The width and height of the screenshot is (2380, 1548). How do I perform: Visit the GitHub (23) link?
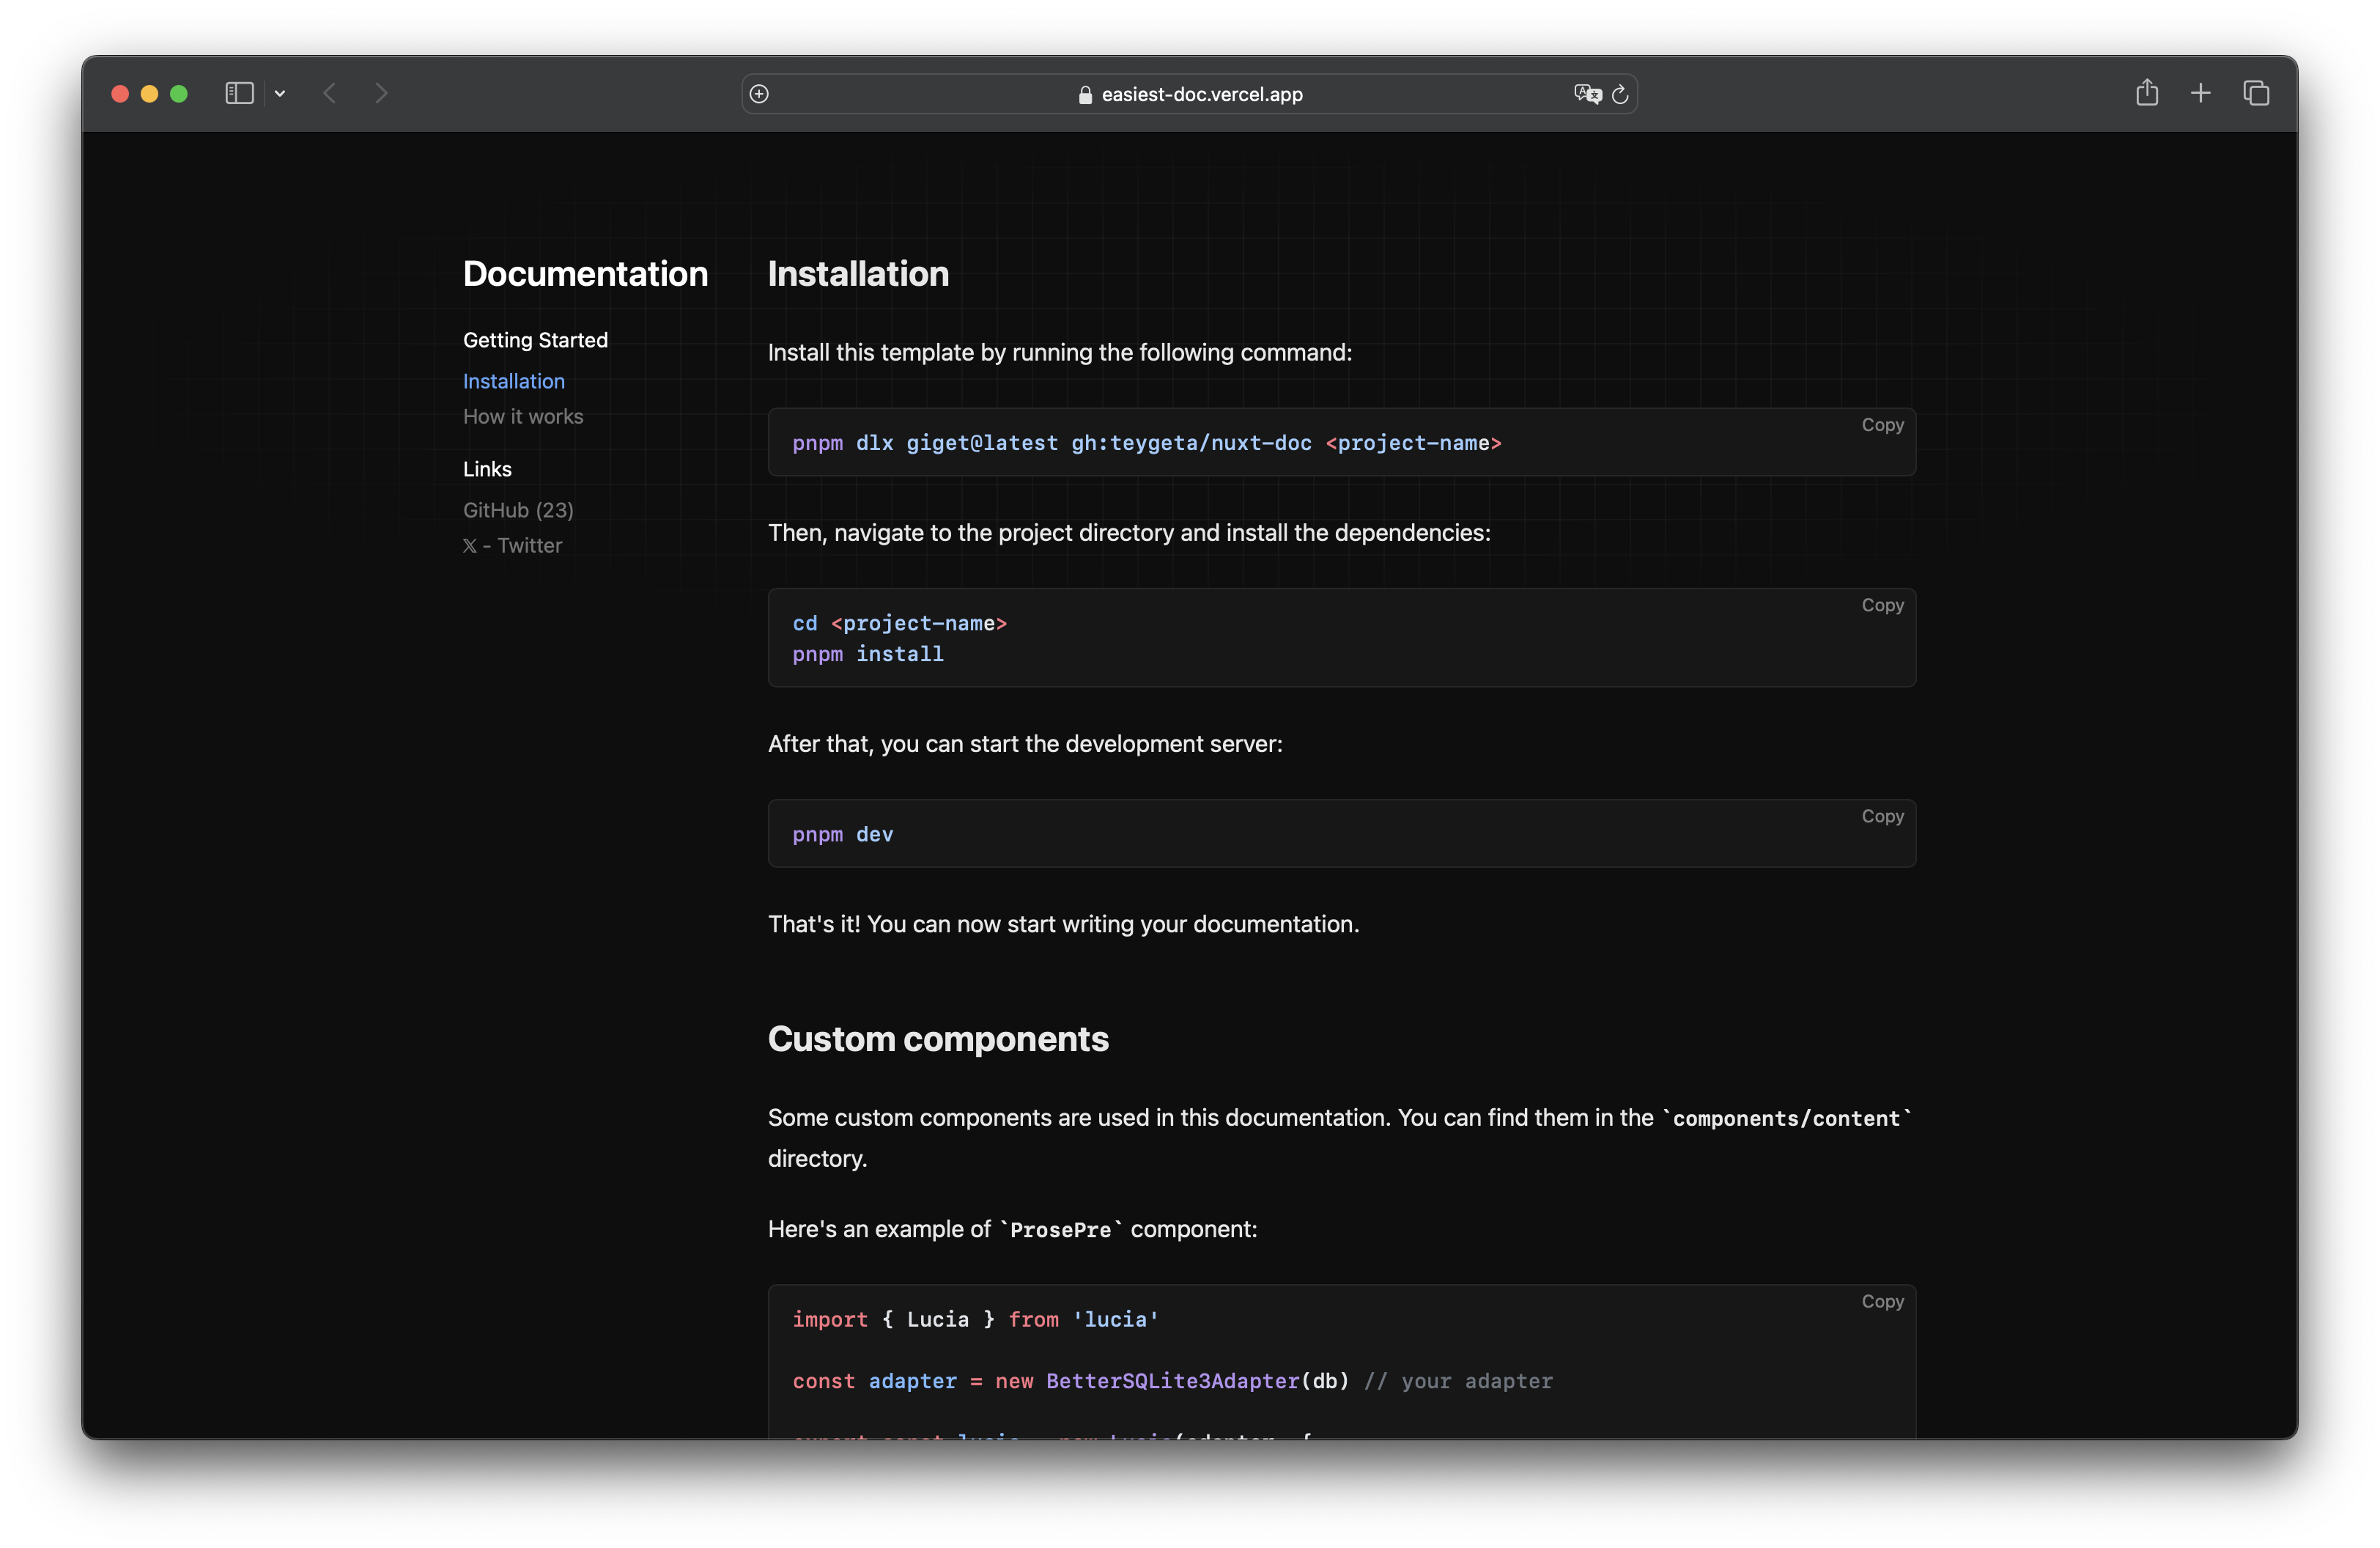coord(517,509)
